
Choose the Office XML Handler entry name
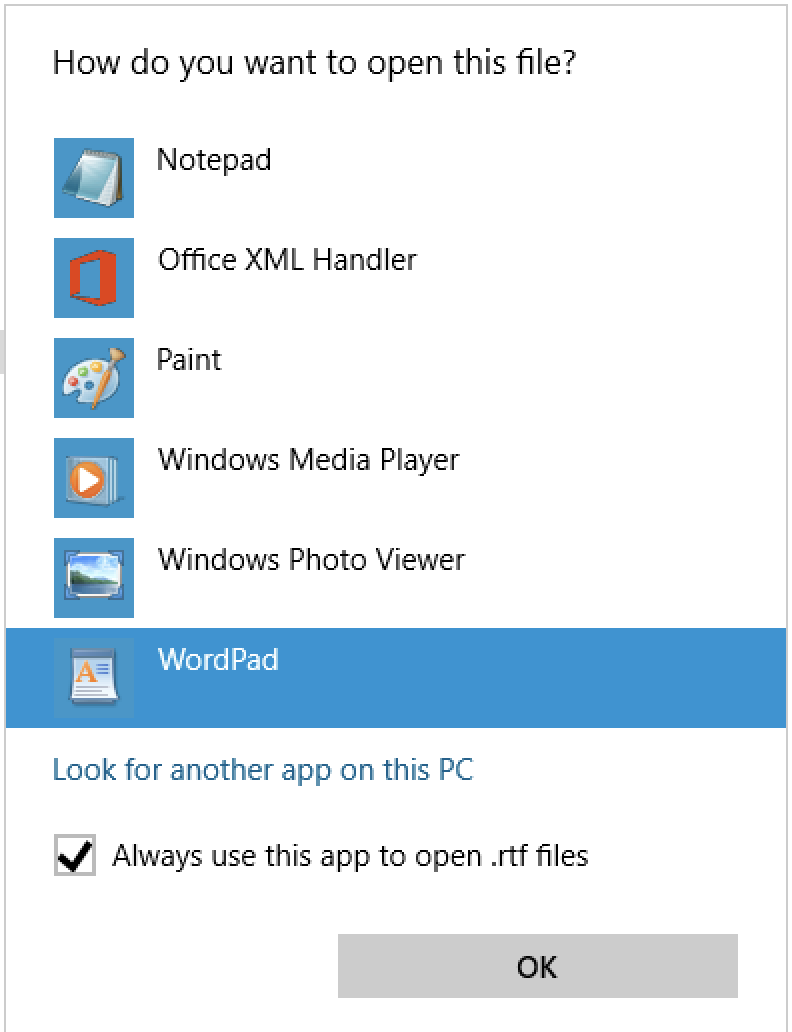287,260
